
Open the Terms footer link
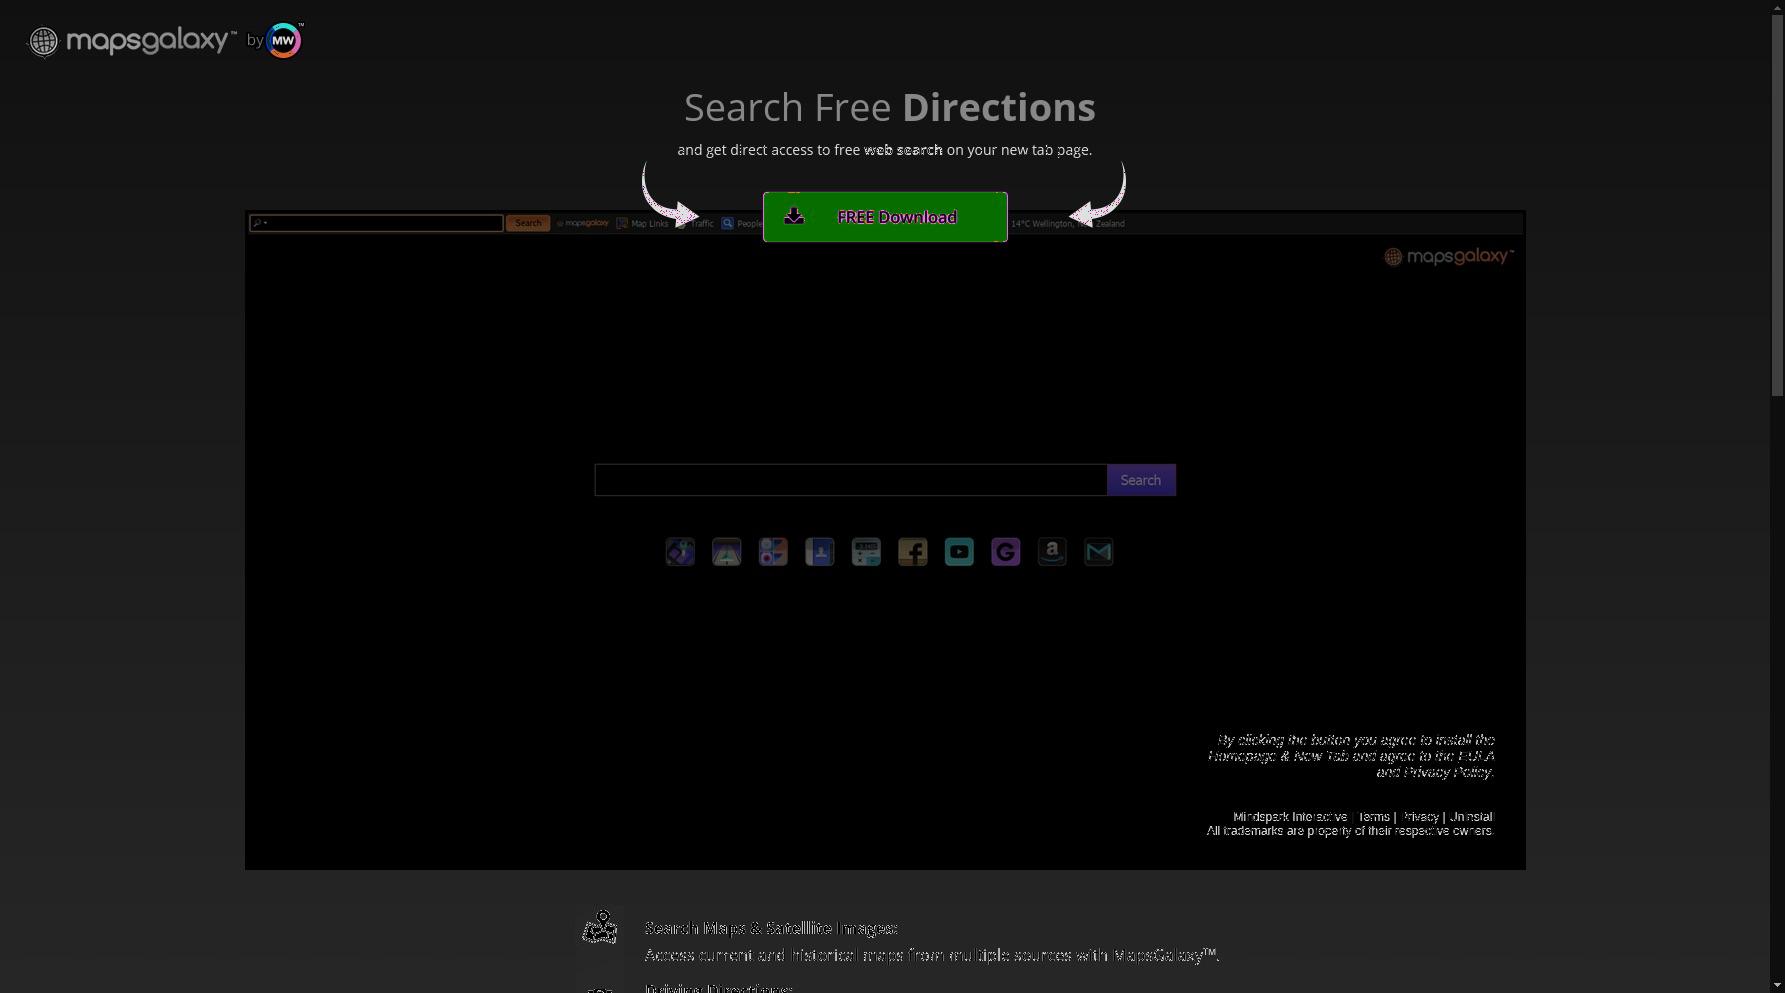click(1373, 817)
